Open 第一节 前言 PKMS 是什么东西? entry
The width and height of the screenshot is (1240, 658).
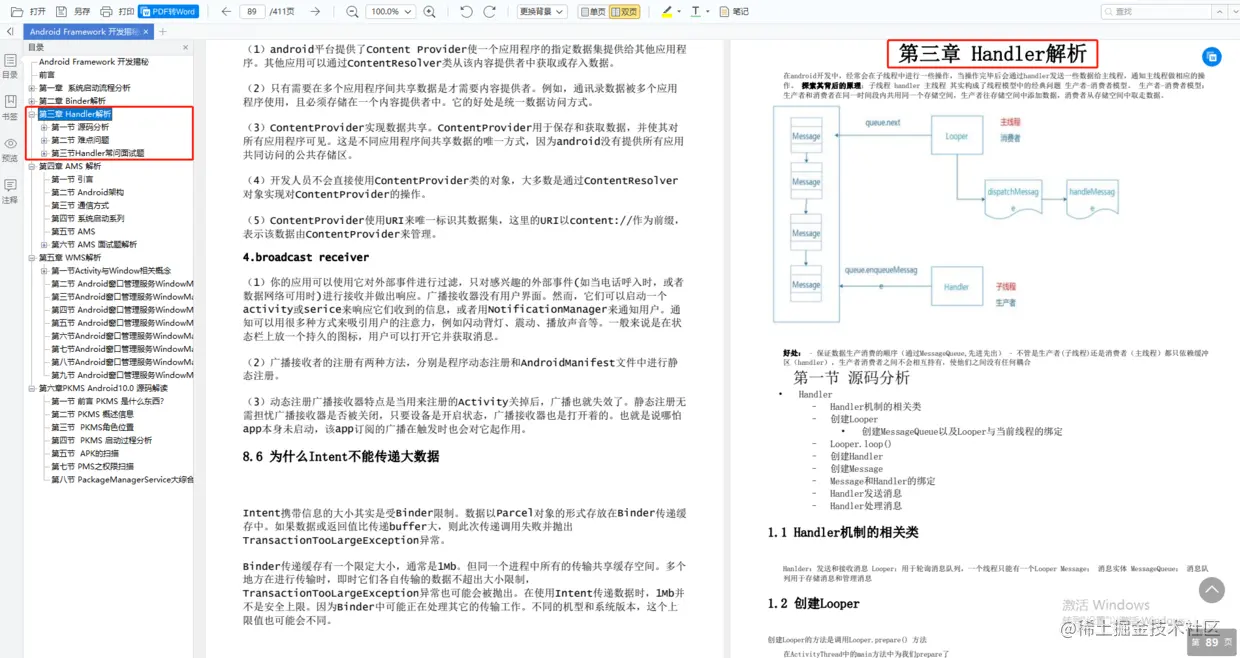pos(107,401)
